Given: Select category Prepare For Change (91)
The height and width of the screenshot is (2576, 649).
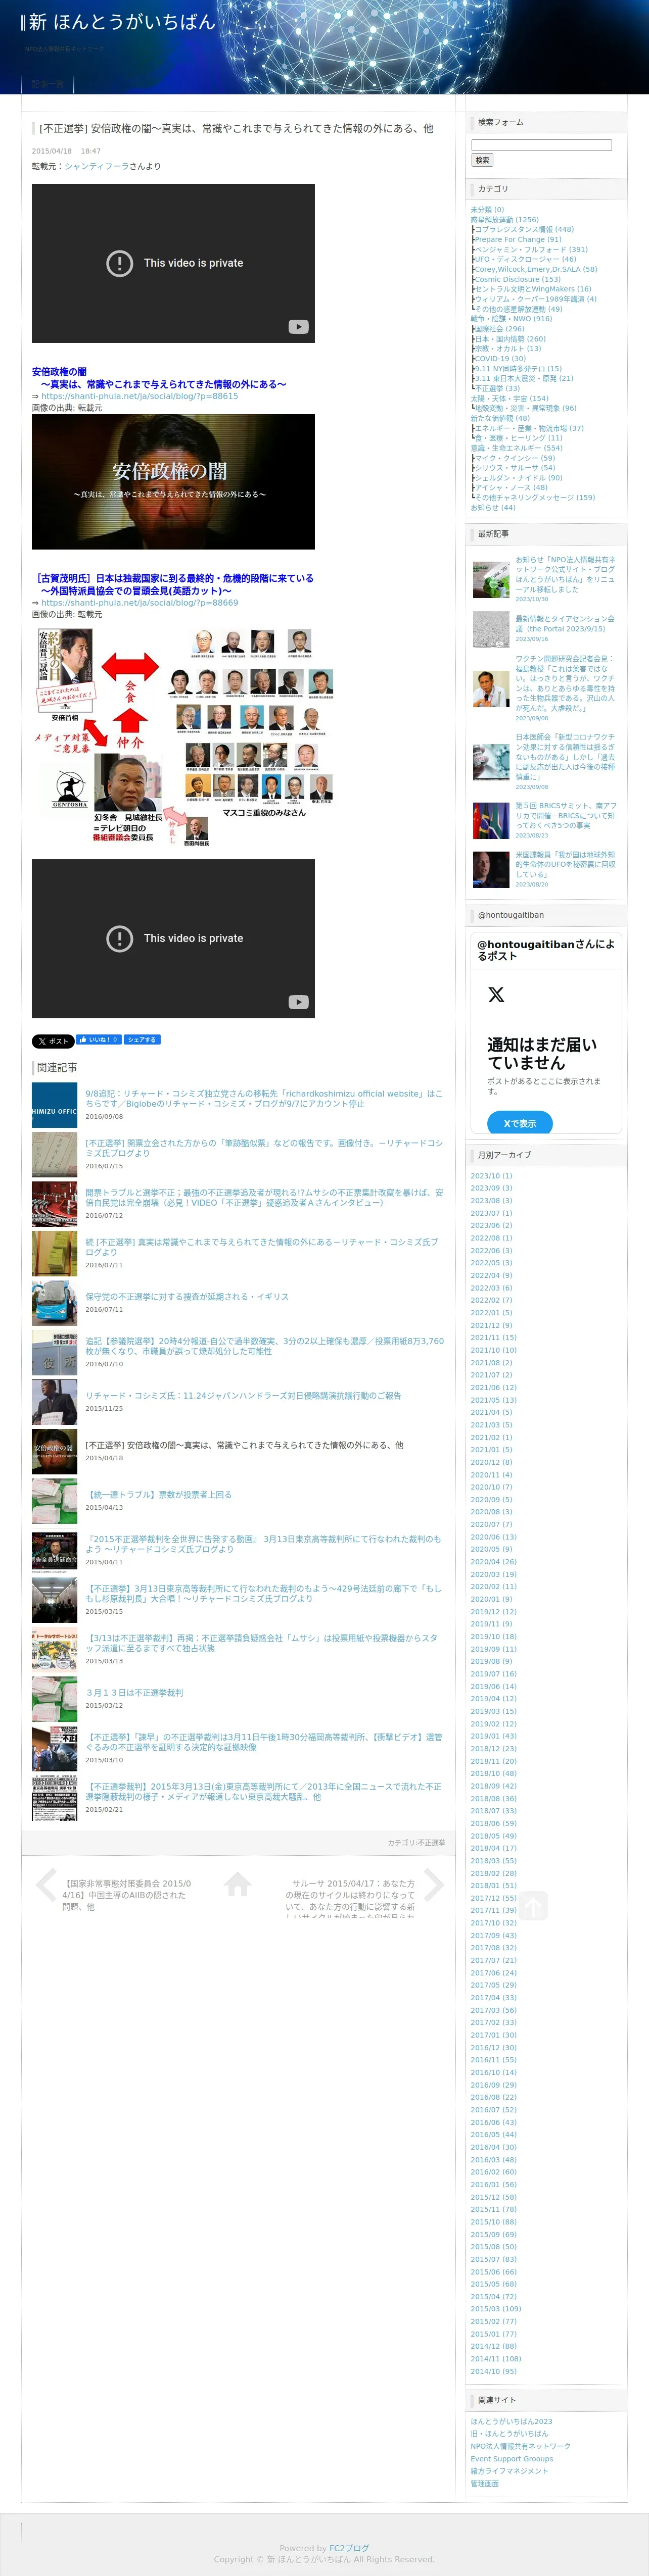Looking at the screenshot, I should (518, 240).
